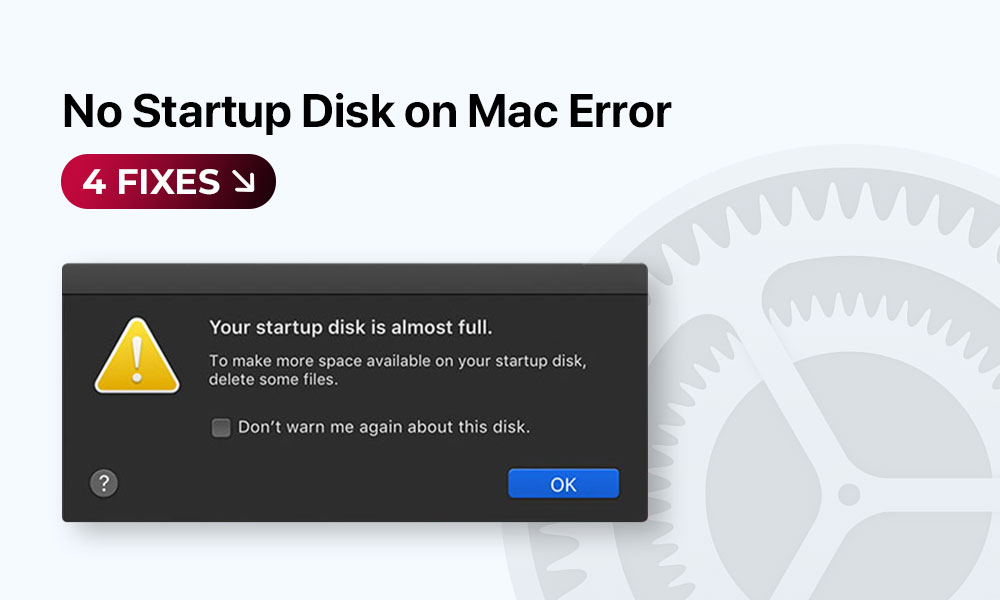The height and width of the screenshot is (600, 1000).
Task: Open help via the question mark button
Action: coord(103,483)
